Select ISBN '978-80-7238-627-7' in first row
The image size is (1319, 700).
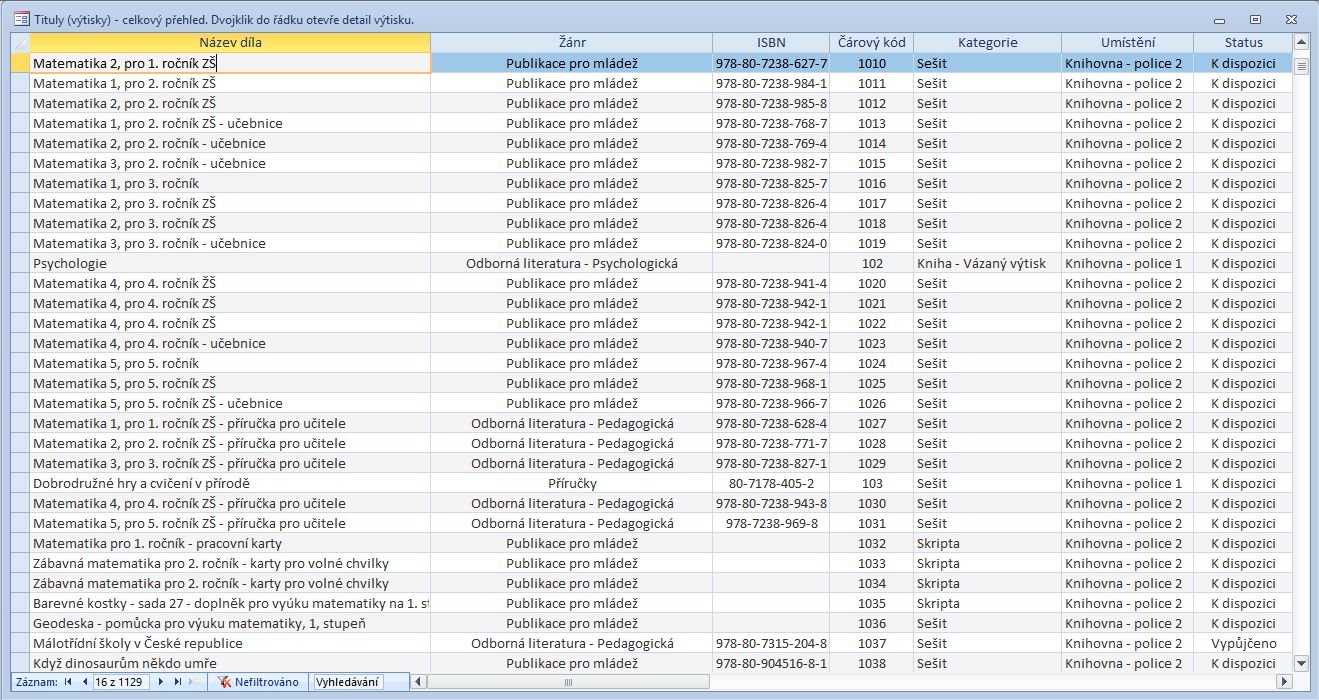tap(771, 63)
